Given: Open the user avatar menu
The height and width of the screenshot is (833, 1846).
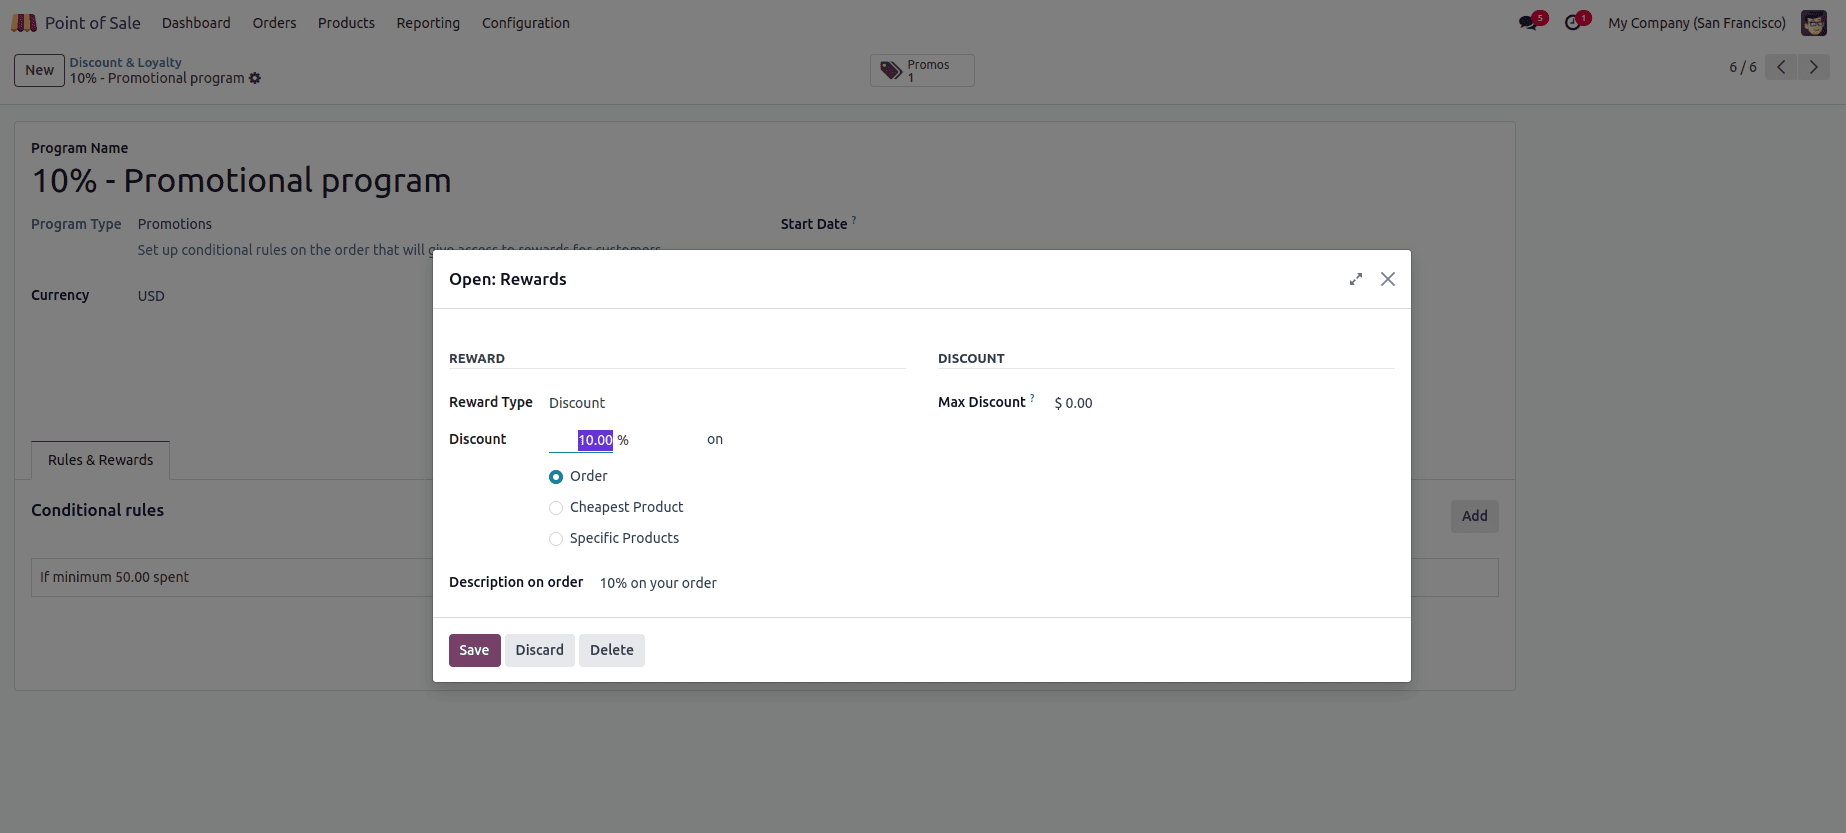Looking at the screenshot, I should pyautogui.click(x=1814, y=22).
